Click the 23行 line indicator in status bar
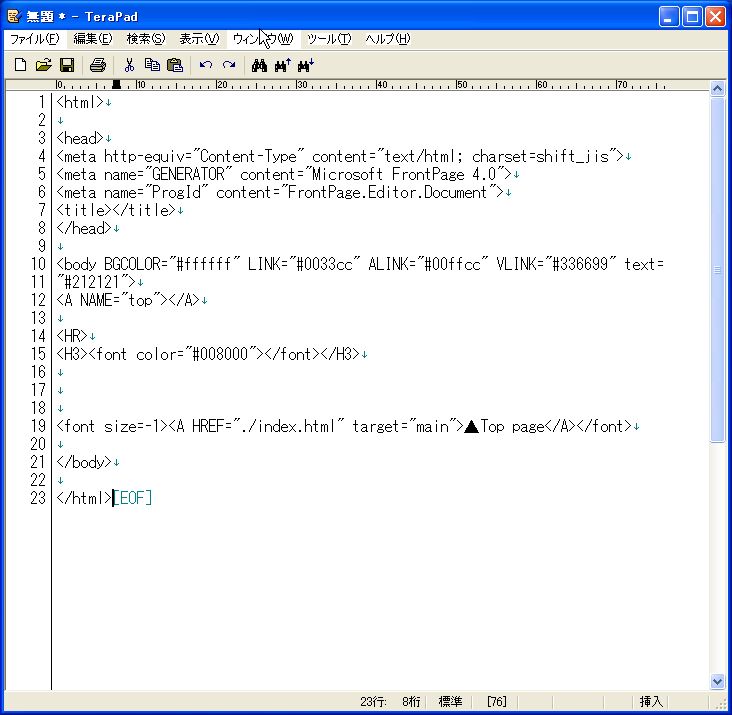This screenshot has width=732, height=715. point(373,701)
